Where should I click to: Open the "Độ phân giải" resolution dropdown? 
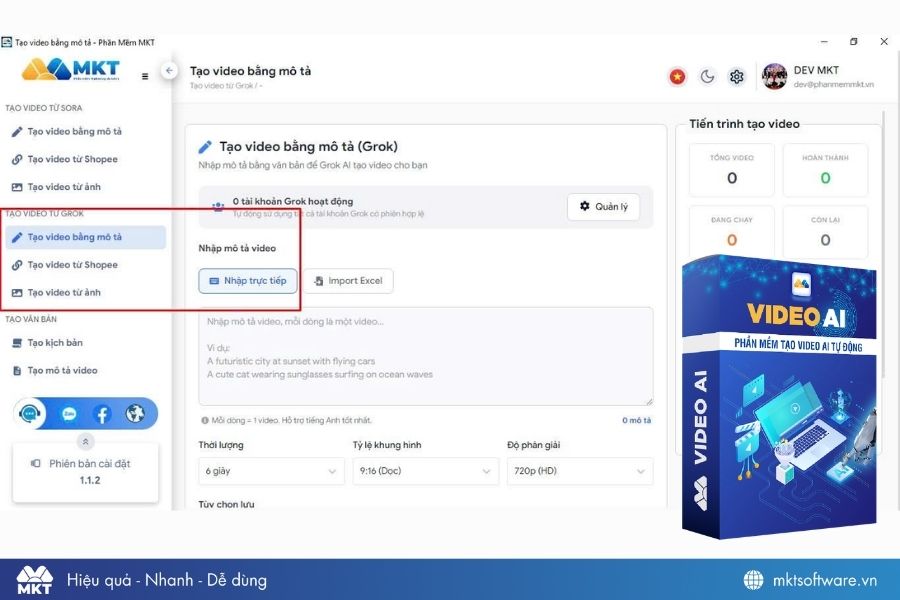578,470
